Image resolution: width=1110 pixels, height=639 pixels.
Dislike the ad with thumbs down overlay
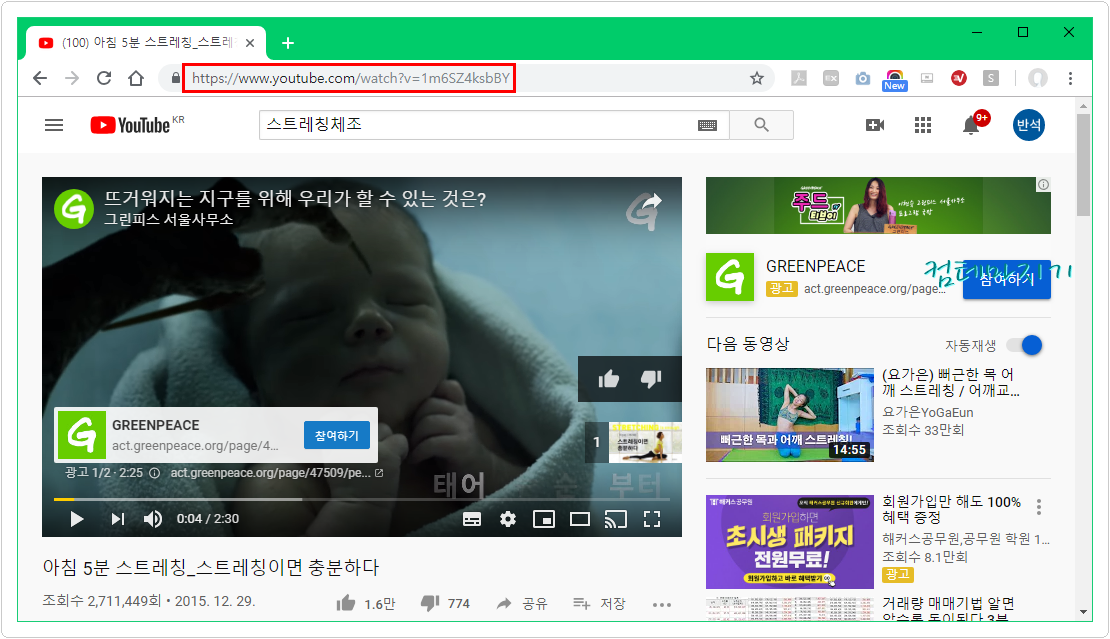point(651,379)
